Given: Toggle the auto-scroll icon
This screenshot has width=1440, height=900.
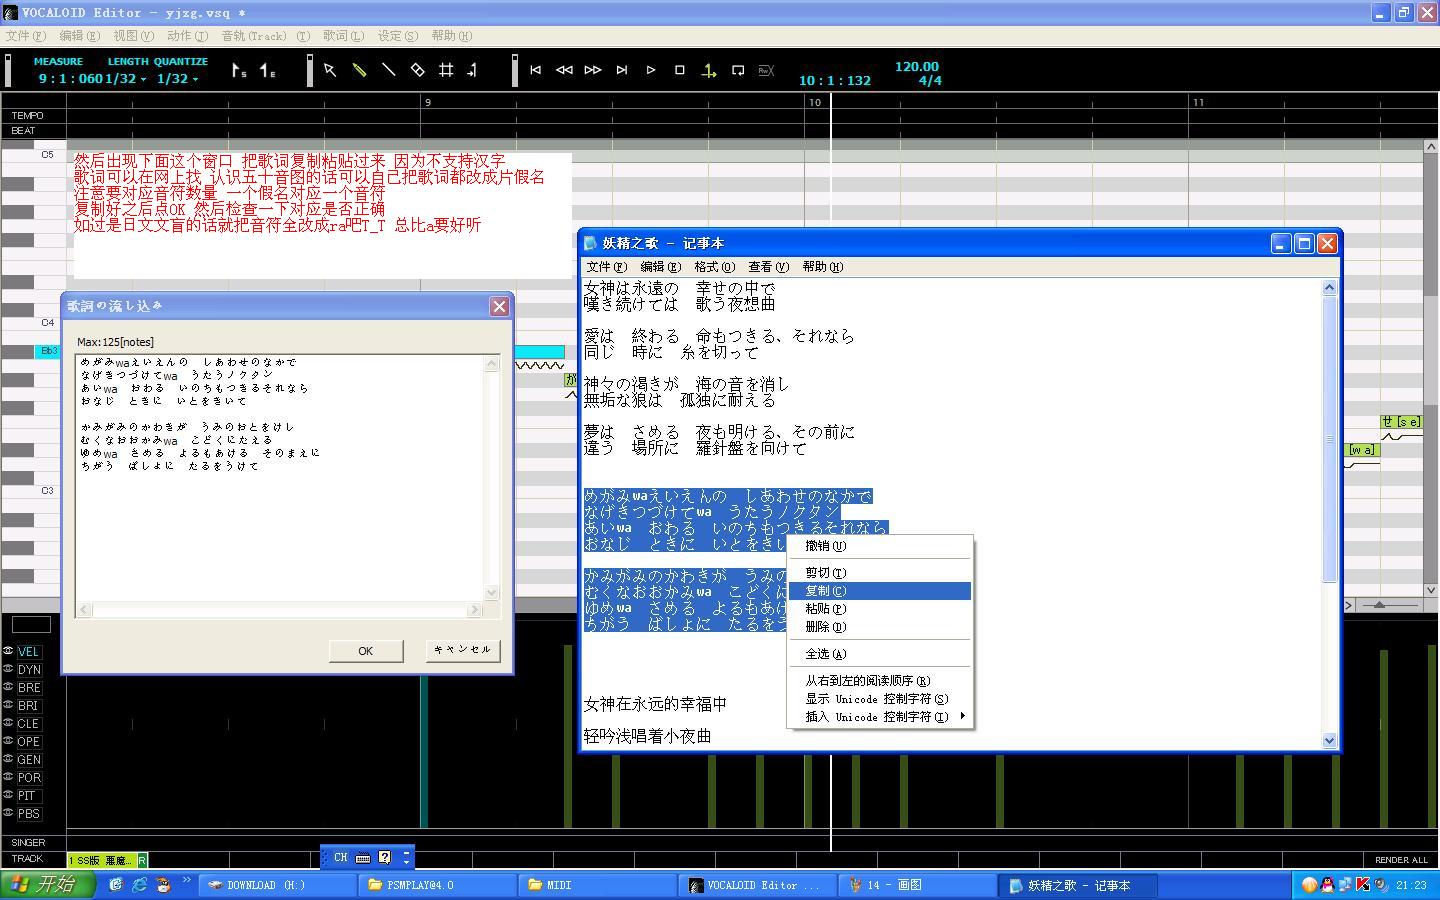Looking at the screenshot, I should (x=709, y=70).
